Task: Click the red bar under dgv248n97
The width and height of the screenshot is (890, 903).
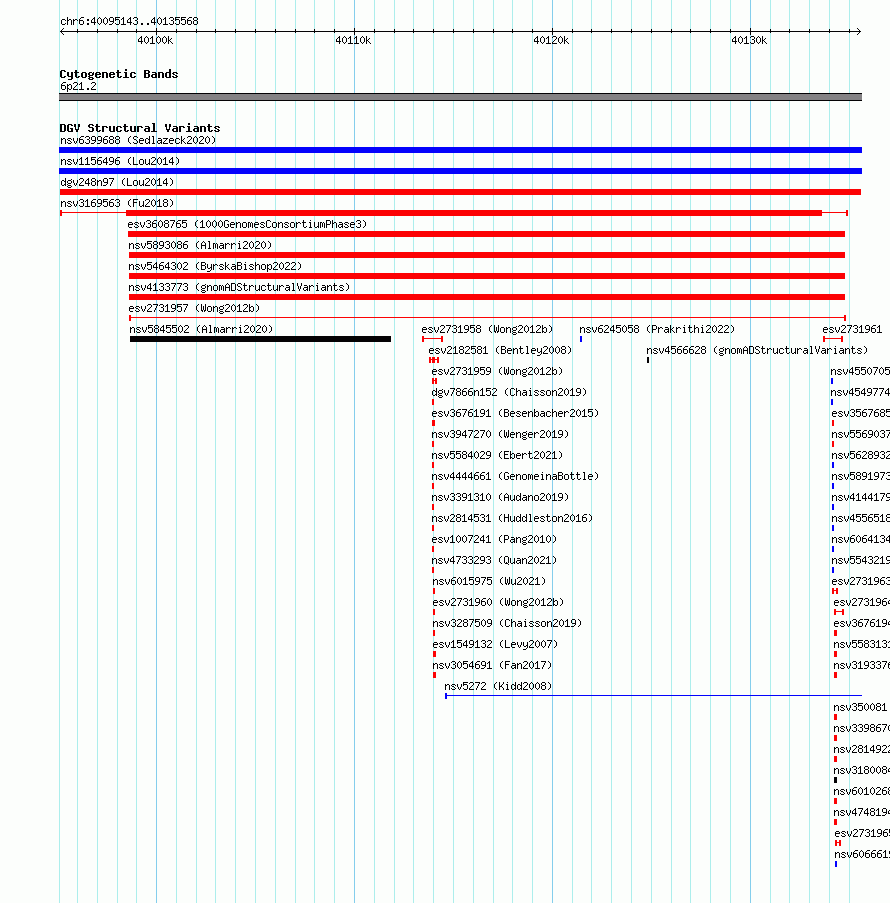Action: pyautogui.click(x=460, y=192)
